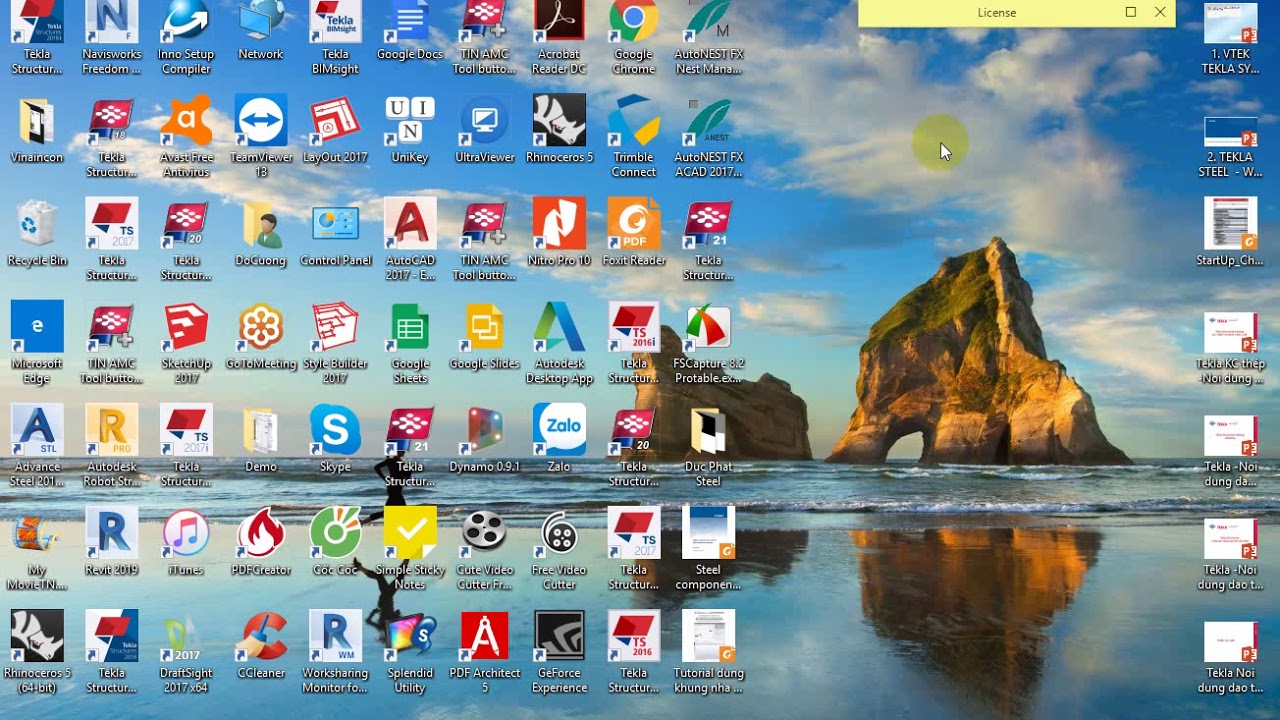This screenshot has width=1280, height=720.
Task: Launch the UltraViewer shortcut
Action: coord(485,130)
